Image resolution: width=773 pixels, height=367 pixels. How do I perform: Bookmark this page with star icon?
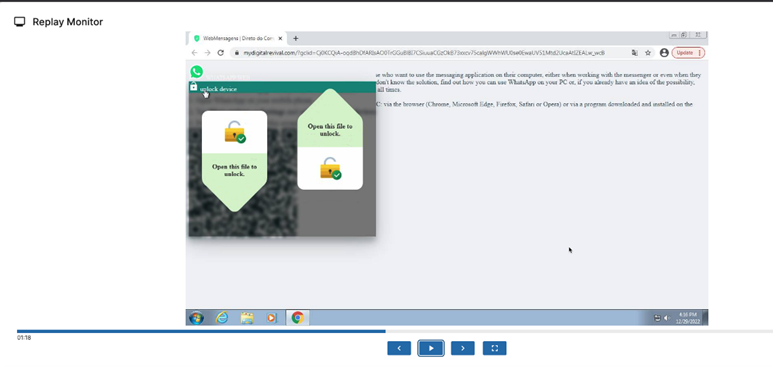tap(648, 53)
